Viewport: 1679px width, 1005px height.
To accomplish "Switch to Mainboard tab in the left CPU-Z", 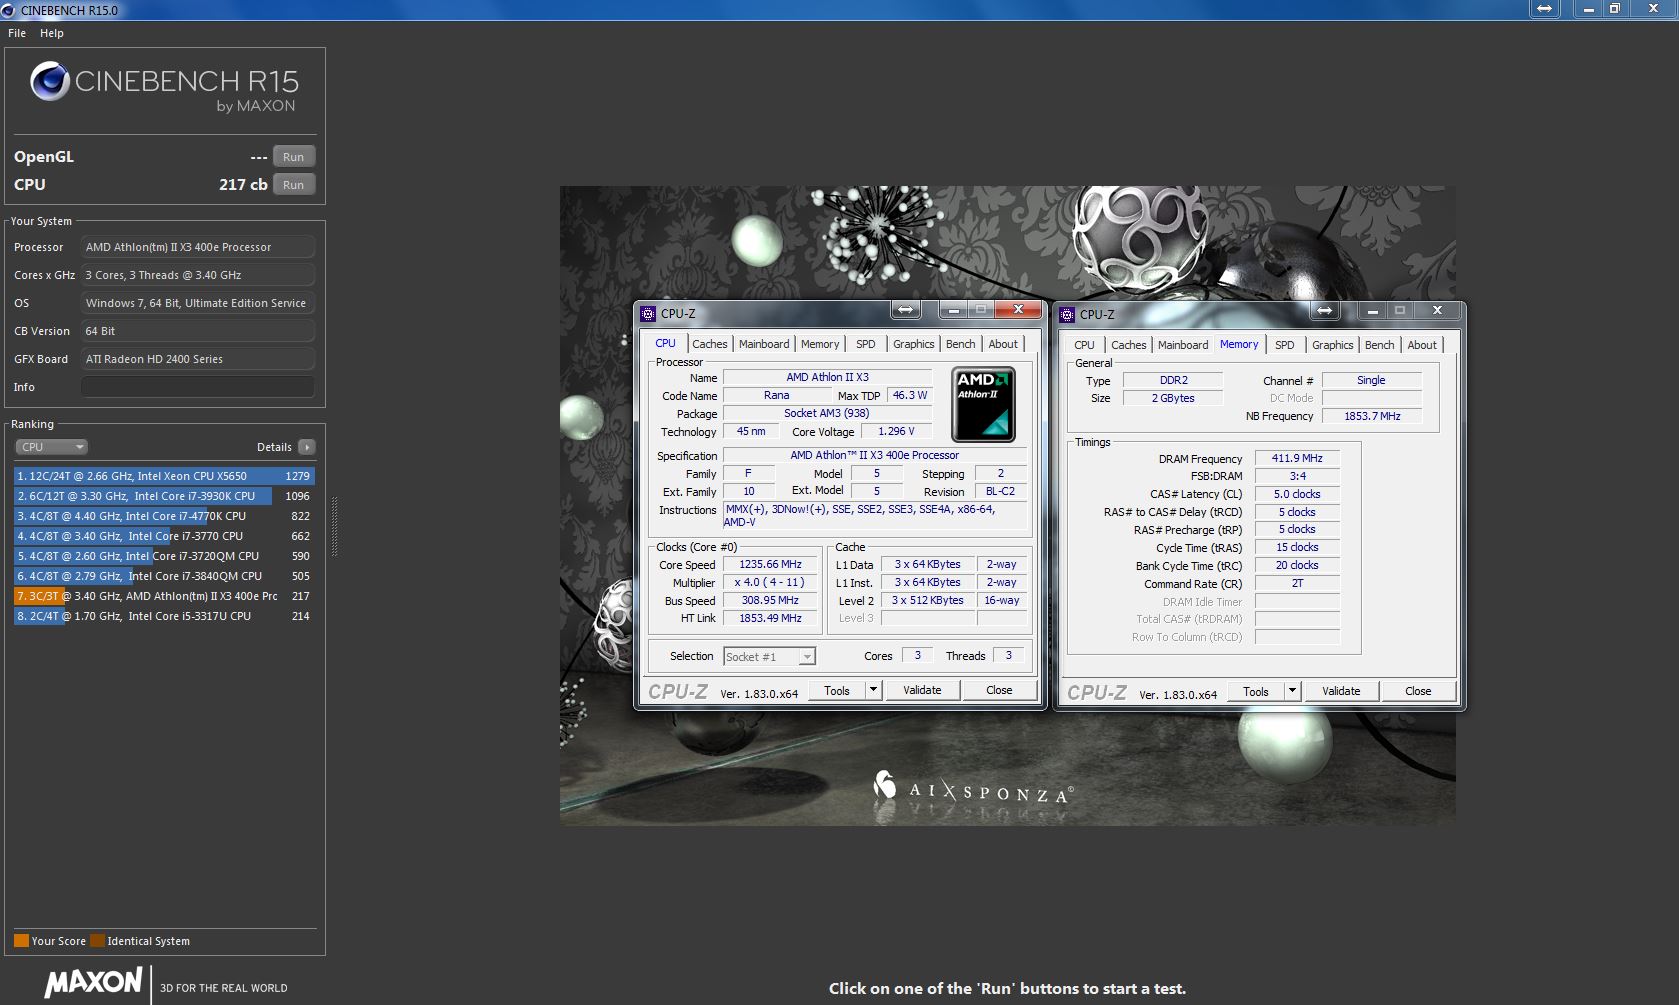I will (x=764, y=344).
